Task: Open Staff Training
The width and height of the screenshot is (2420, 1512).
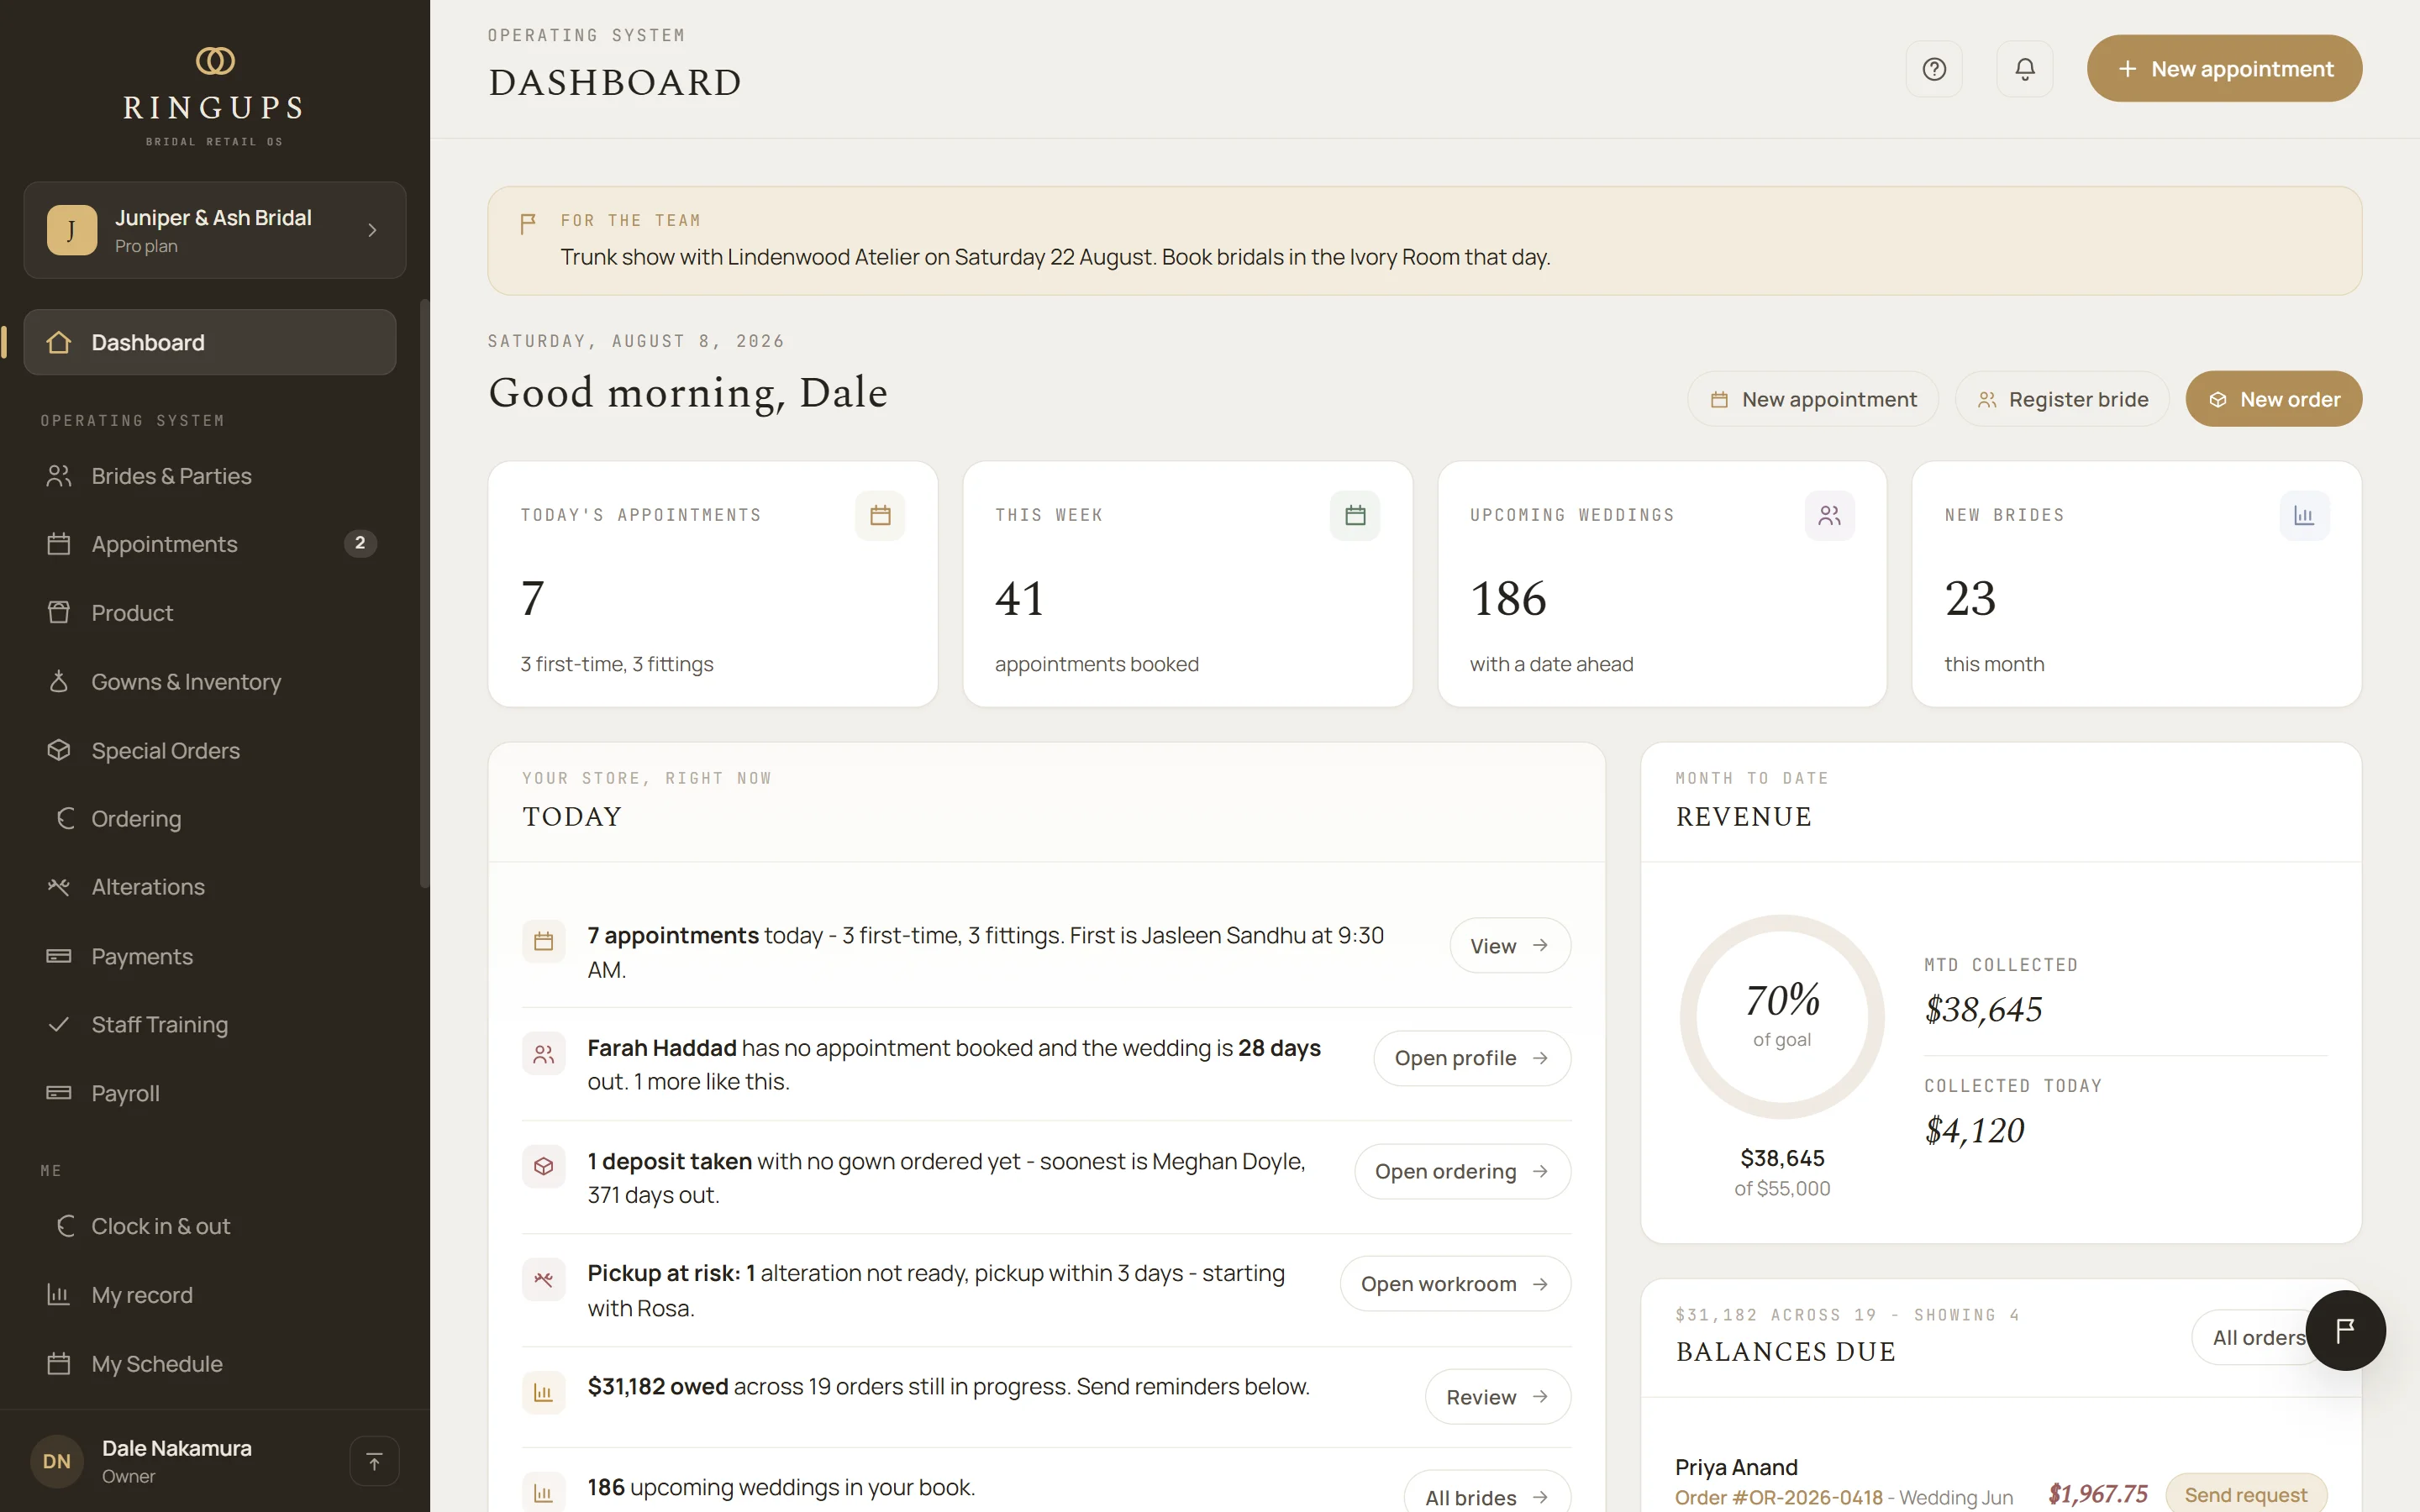Action: [210, 1024]
